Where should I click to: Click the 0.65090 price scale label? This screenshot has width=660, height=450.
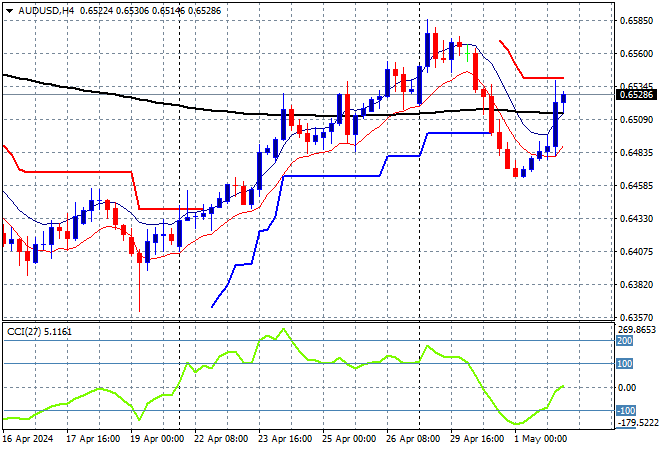click(x=636, y=120)
